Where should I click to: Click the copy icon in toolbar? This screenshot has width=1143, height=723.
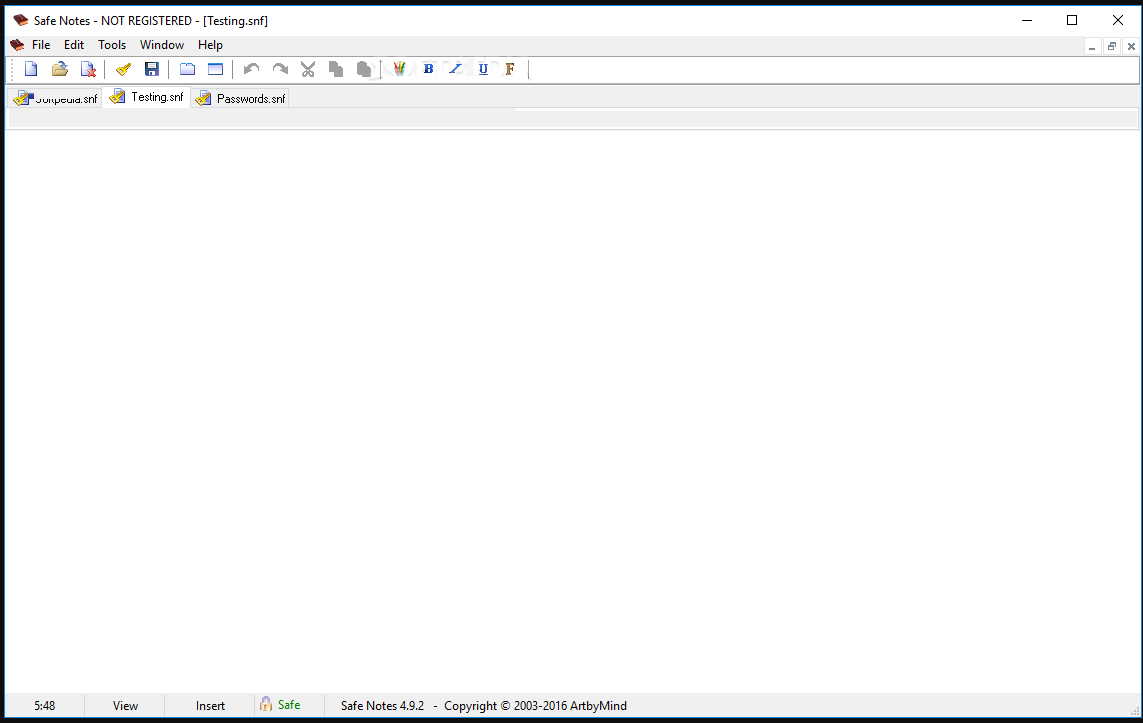pos(336,69)
